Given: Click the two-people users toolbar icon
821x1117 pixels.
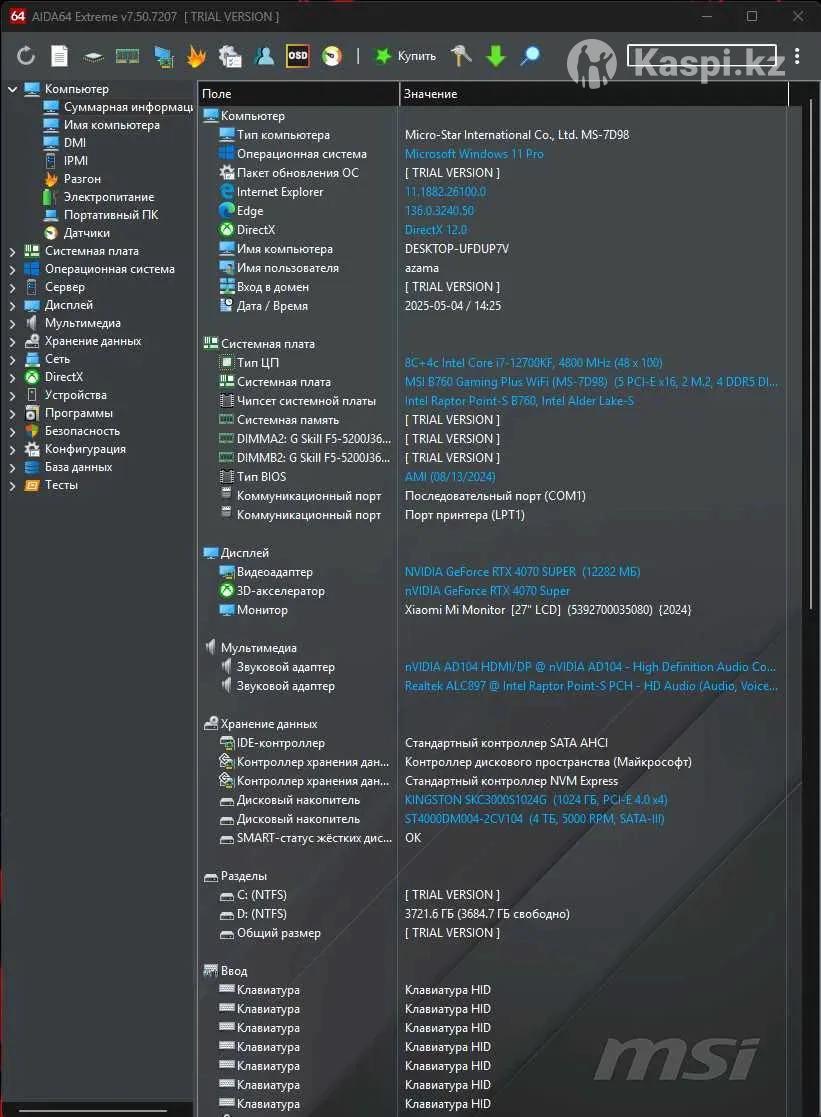Looking at the screenshot, I should [x=264, y=56].
